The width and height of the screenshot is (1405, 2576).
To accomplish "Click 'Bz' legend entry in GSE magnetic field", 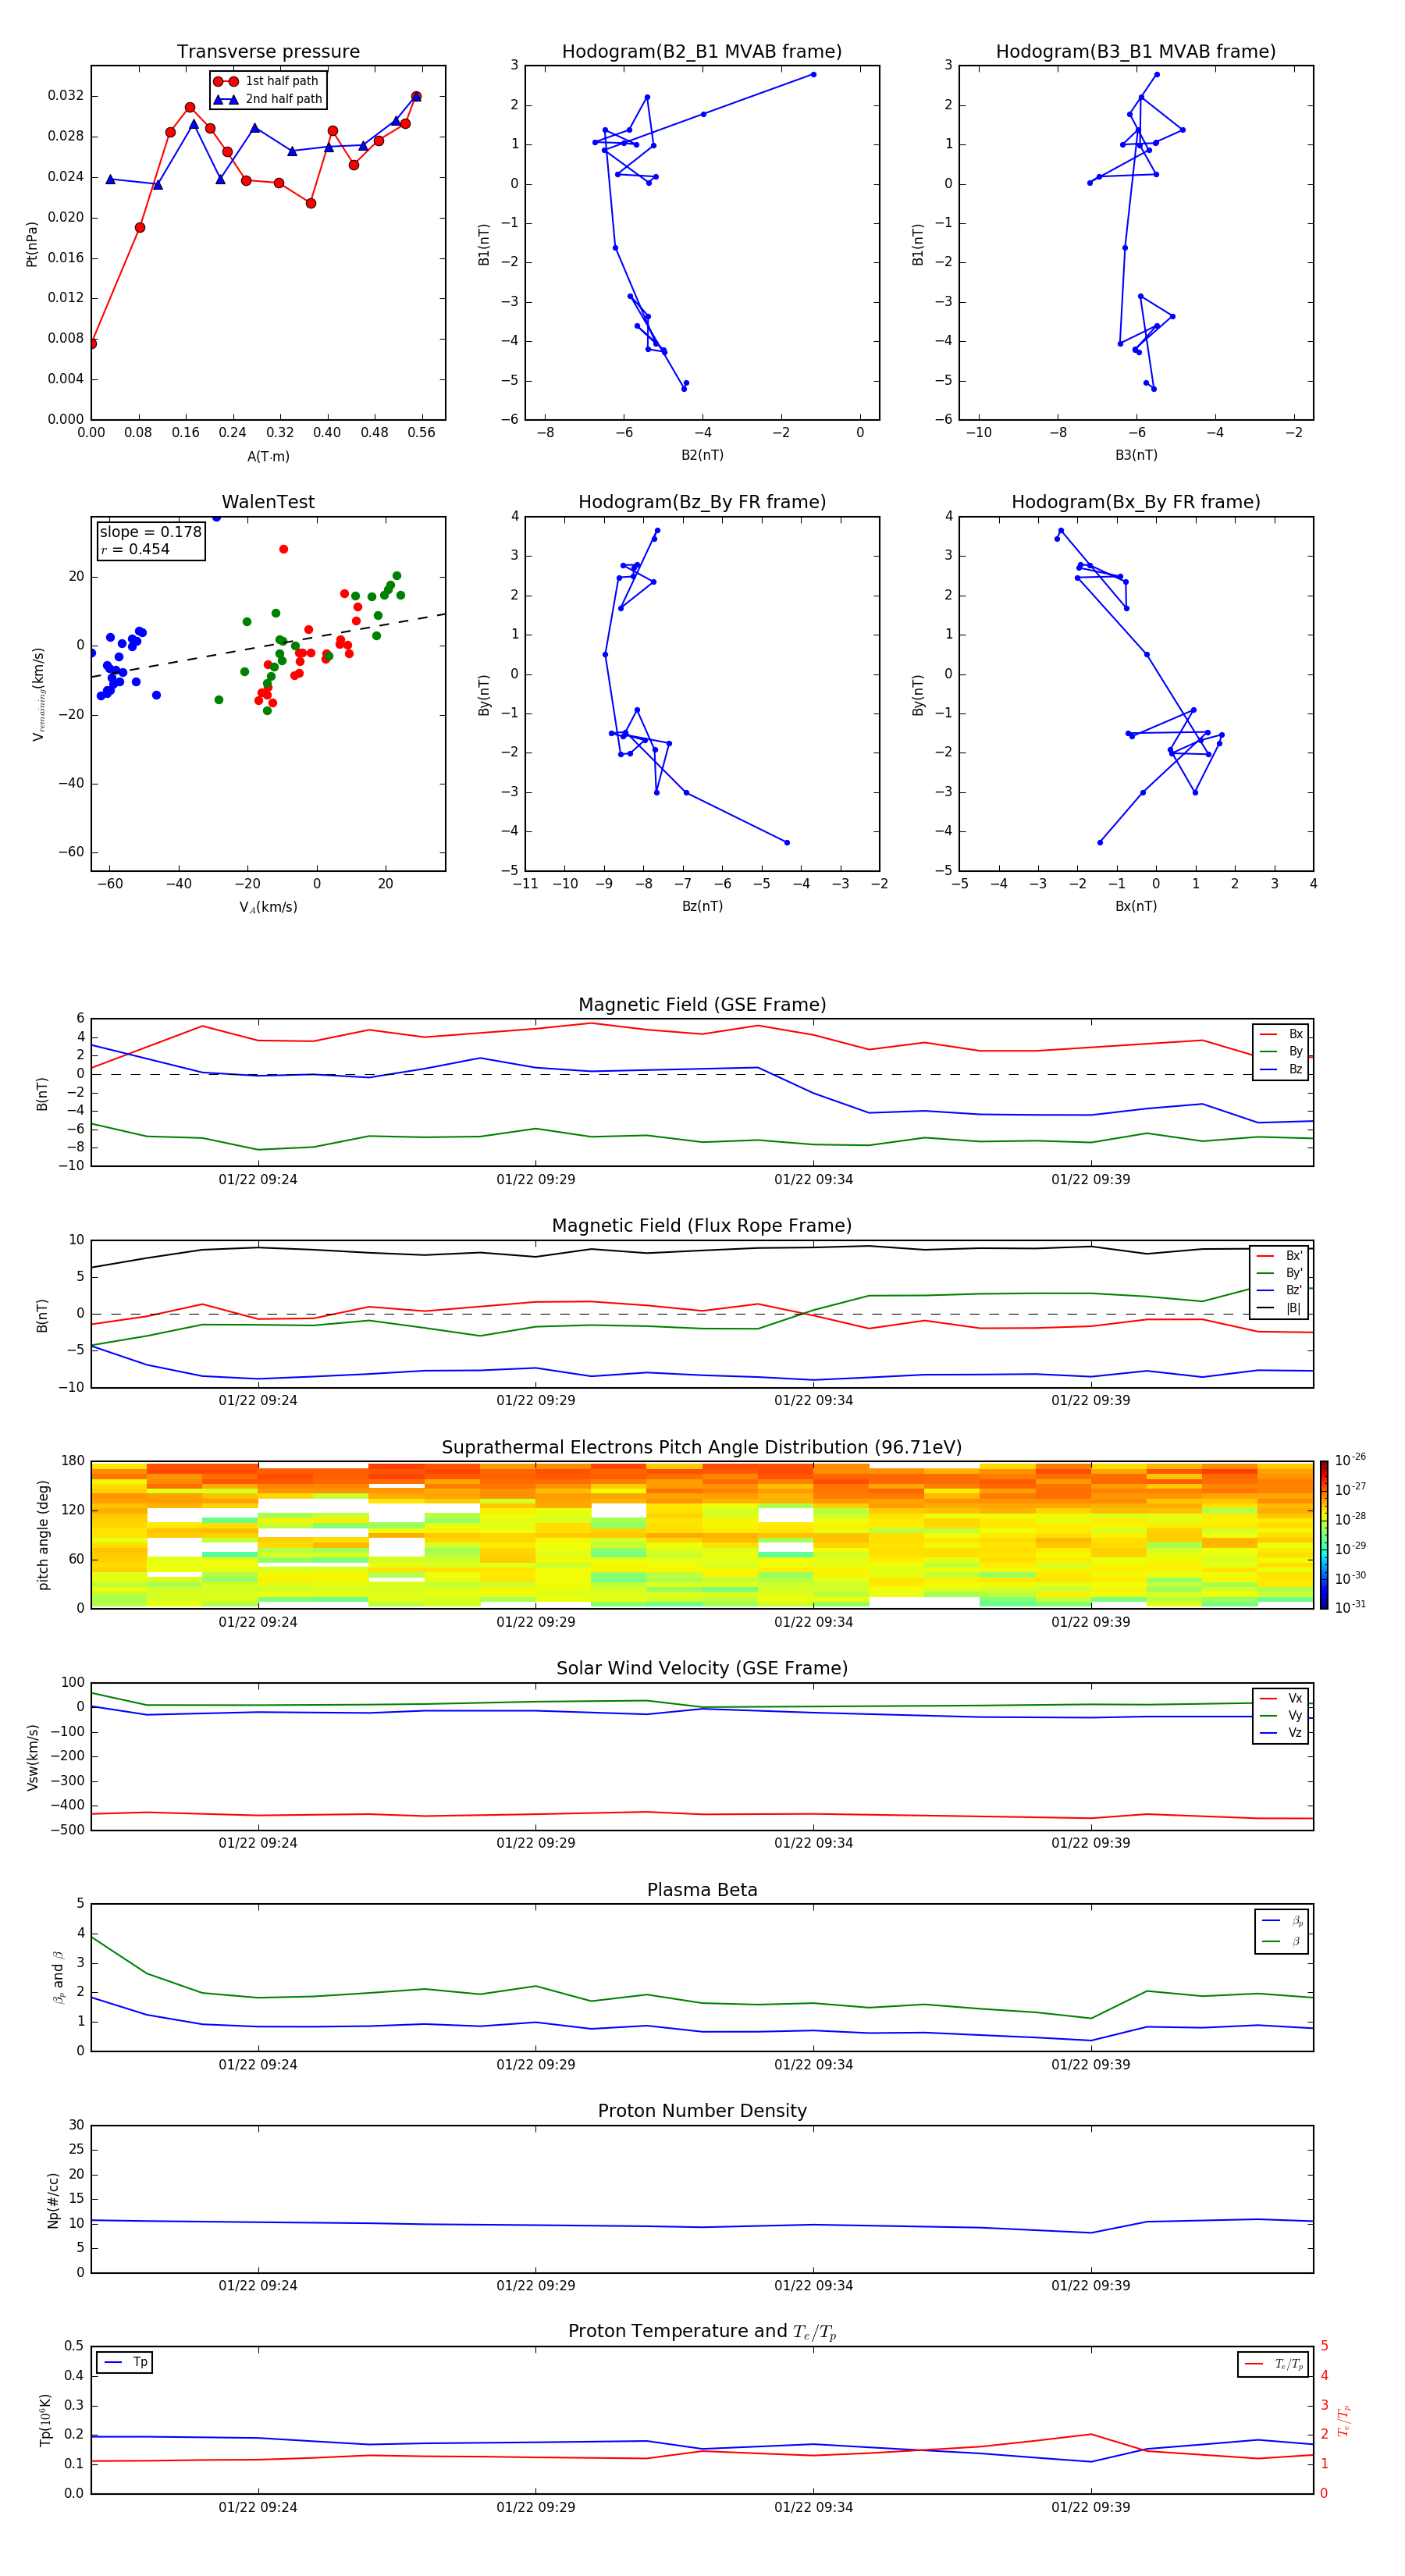I will pyautogui.click(x=1281, y=1069).
